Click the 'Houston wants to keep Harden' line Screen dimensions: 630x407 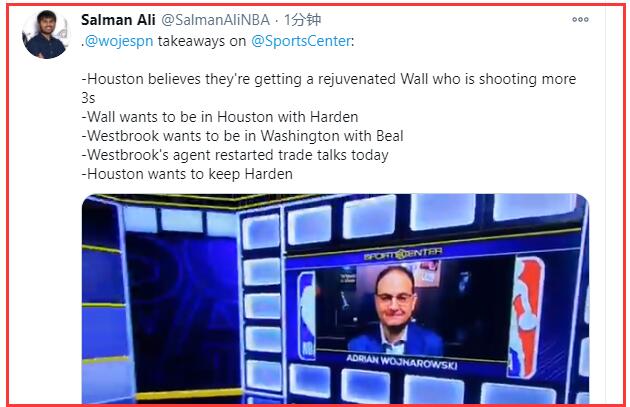(x=187, y=174)
